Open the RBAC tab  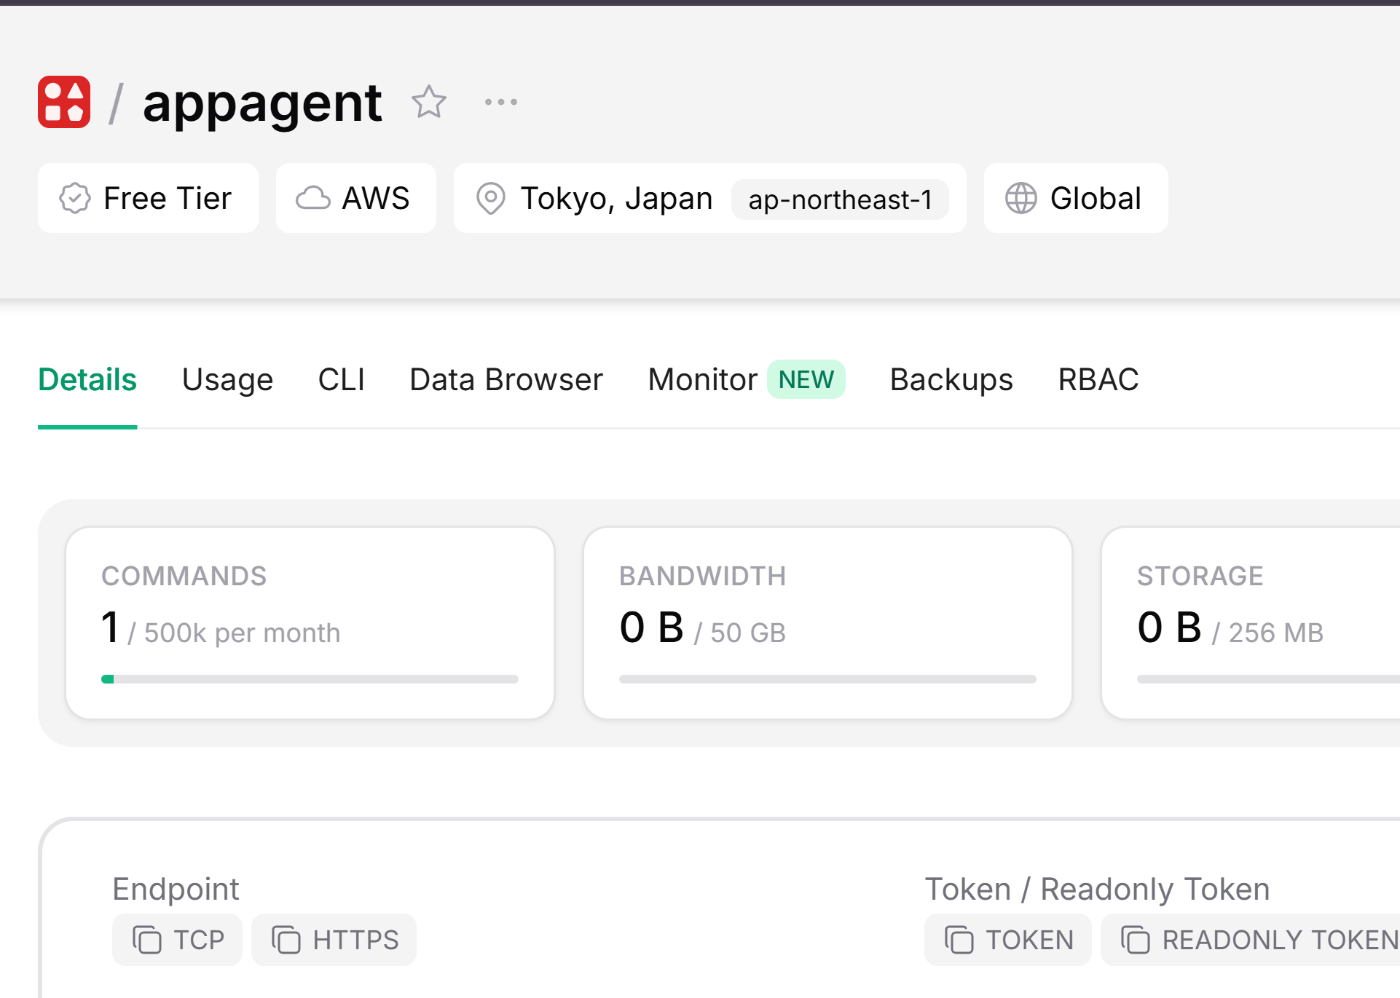pyautogui.click(x=1098, y=380)
